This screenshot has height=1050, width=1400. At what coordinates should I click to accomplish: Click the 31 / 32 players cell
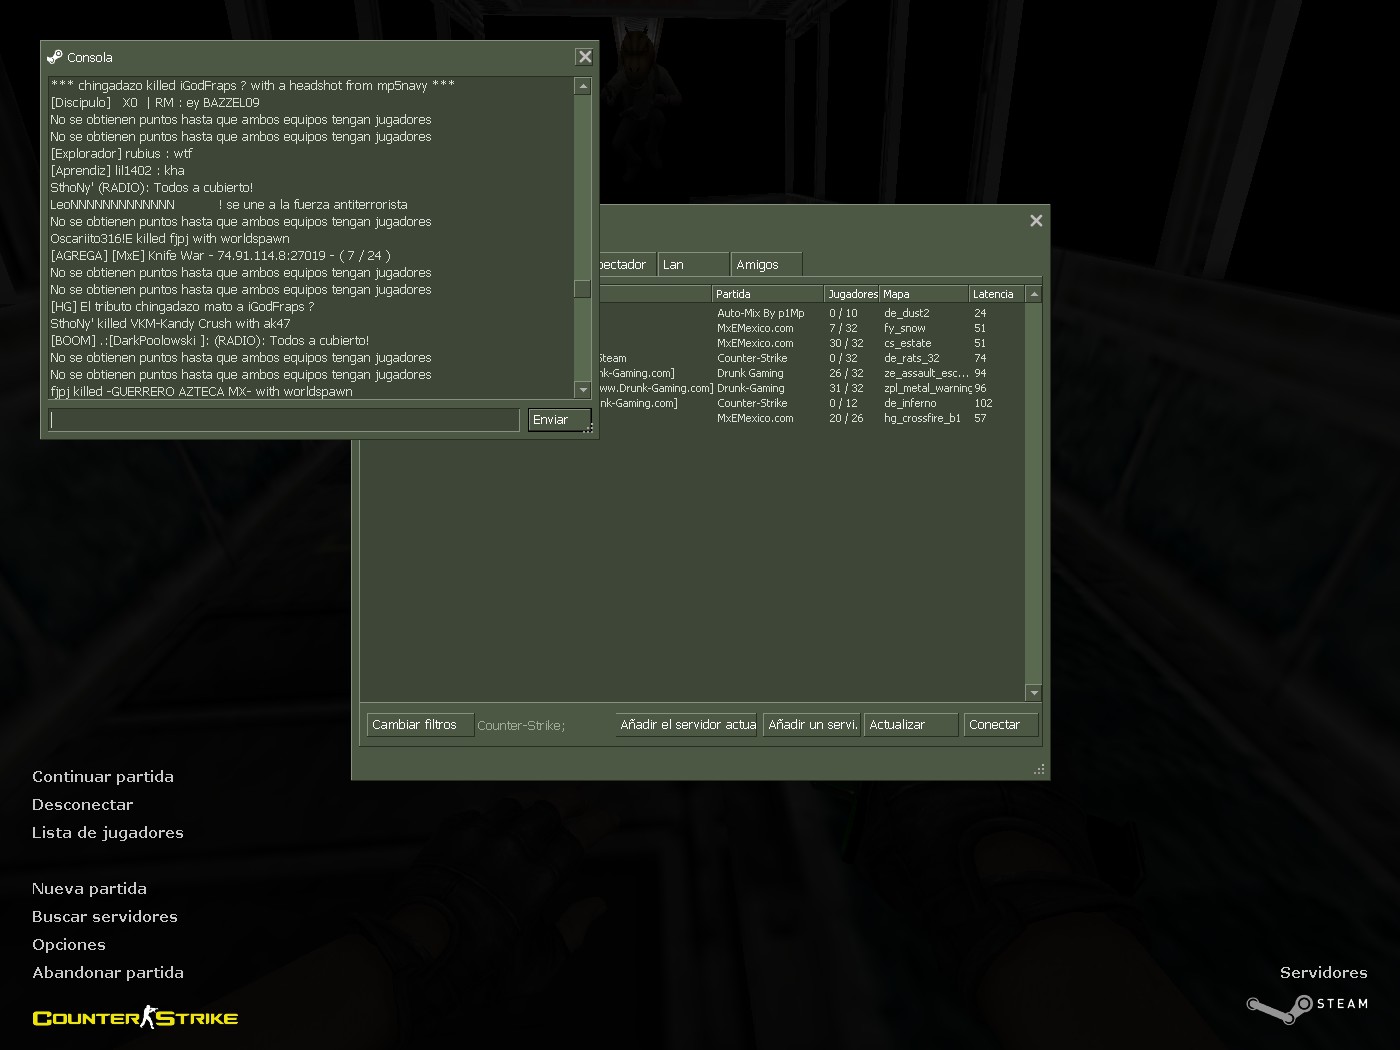846,388
